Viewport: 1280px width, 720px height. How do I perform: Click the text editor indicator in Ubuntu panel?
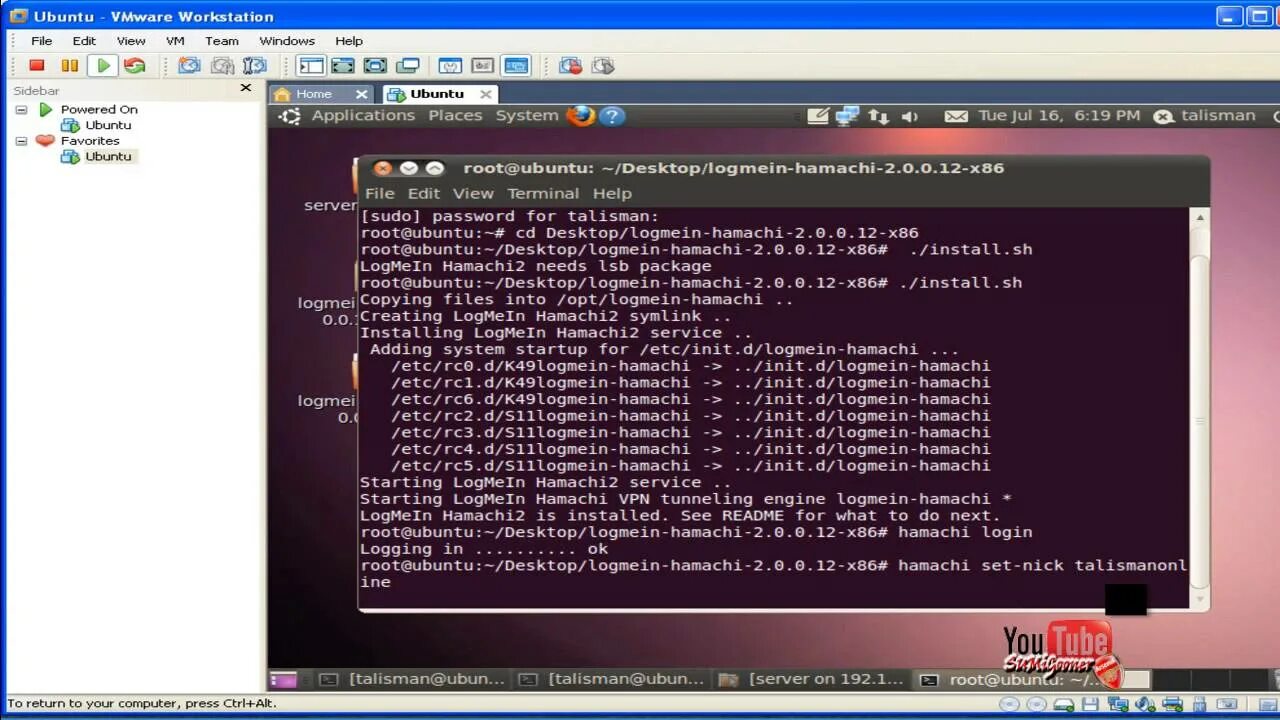(818, 116)
